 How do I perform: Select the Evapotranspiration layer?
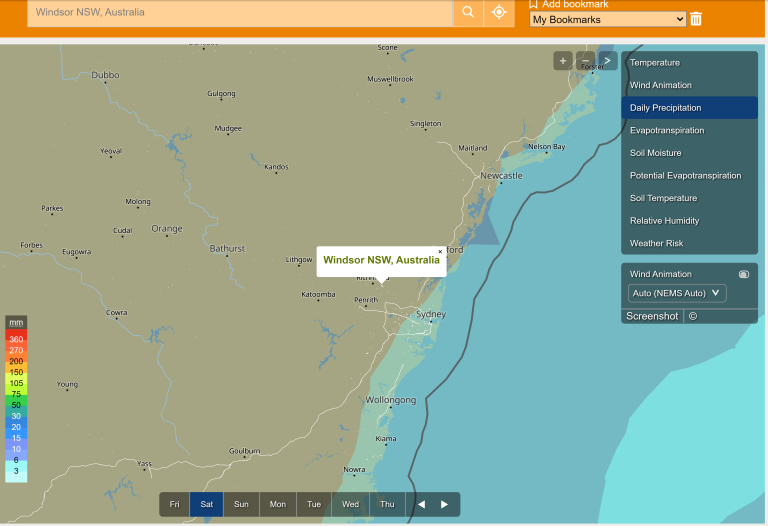(689, 130)
